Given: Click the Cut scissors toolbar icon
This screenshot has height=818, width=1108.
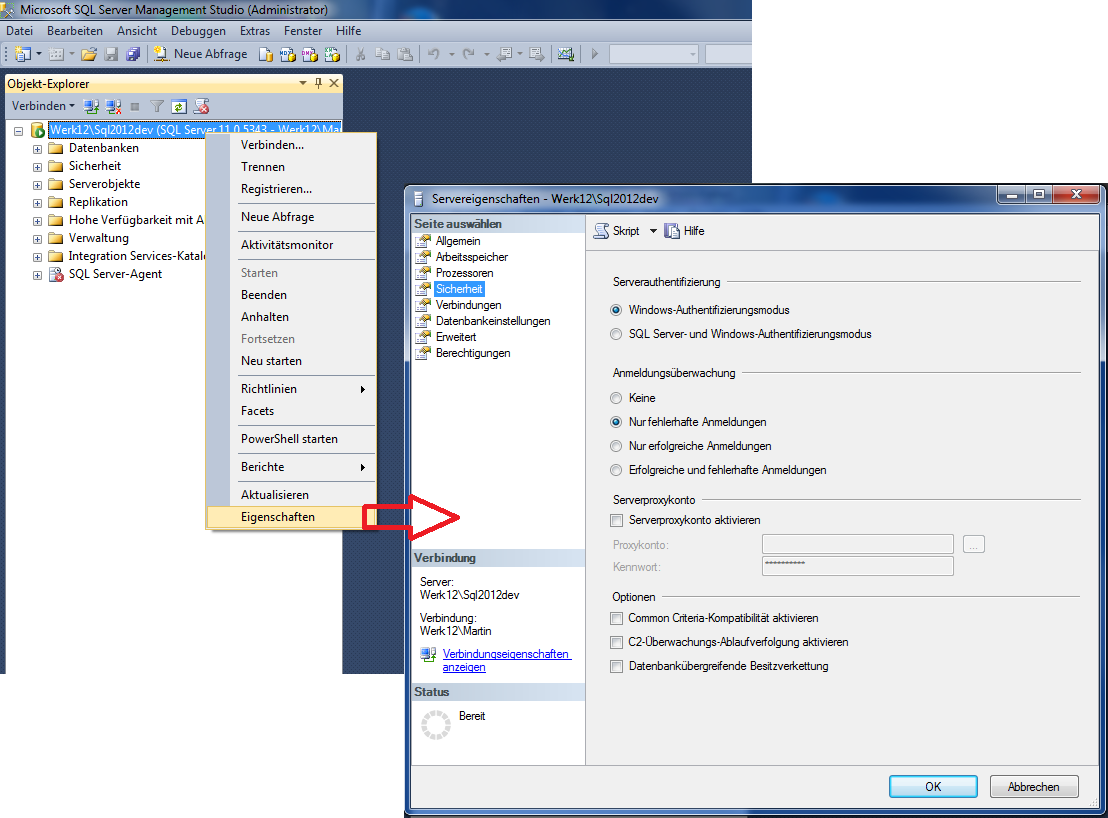Looking at the screenshot, I should (360, 54).
